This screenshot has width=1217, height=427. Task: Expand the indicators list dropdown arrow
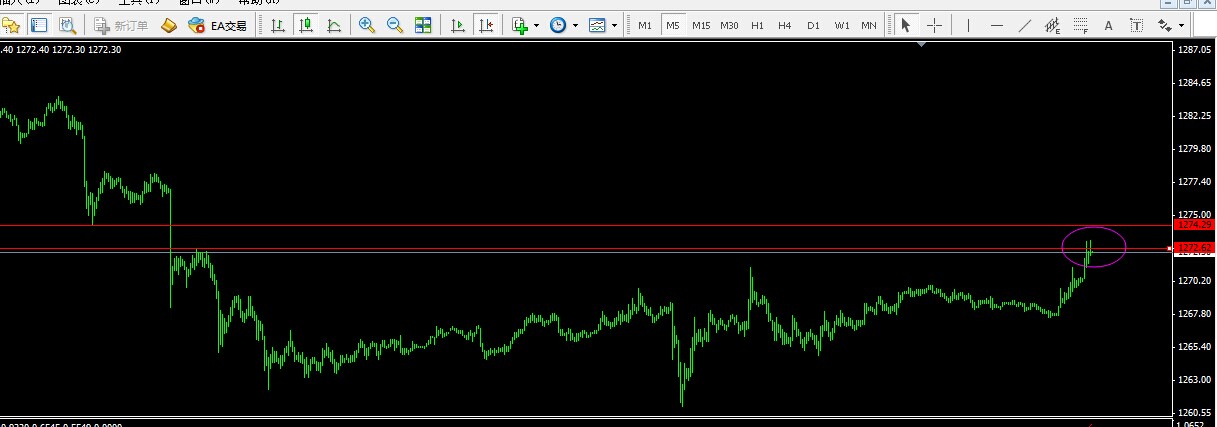tap(537, 25)
